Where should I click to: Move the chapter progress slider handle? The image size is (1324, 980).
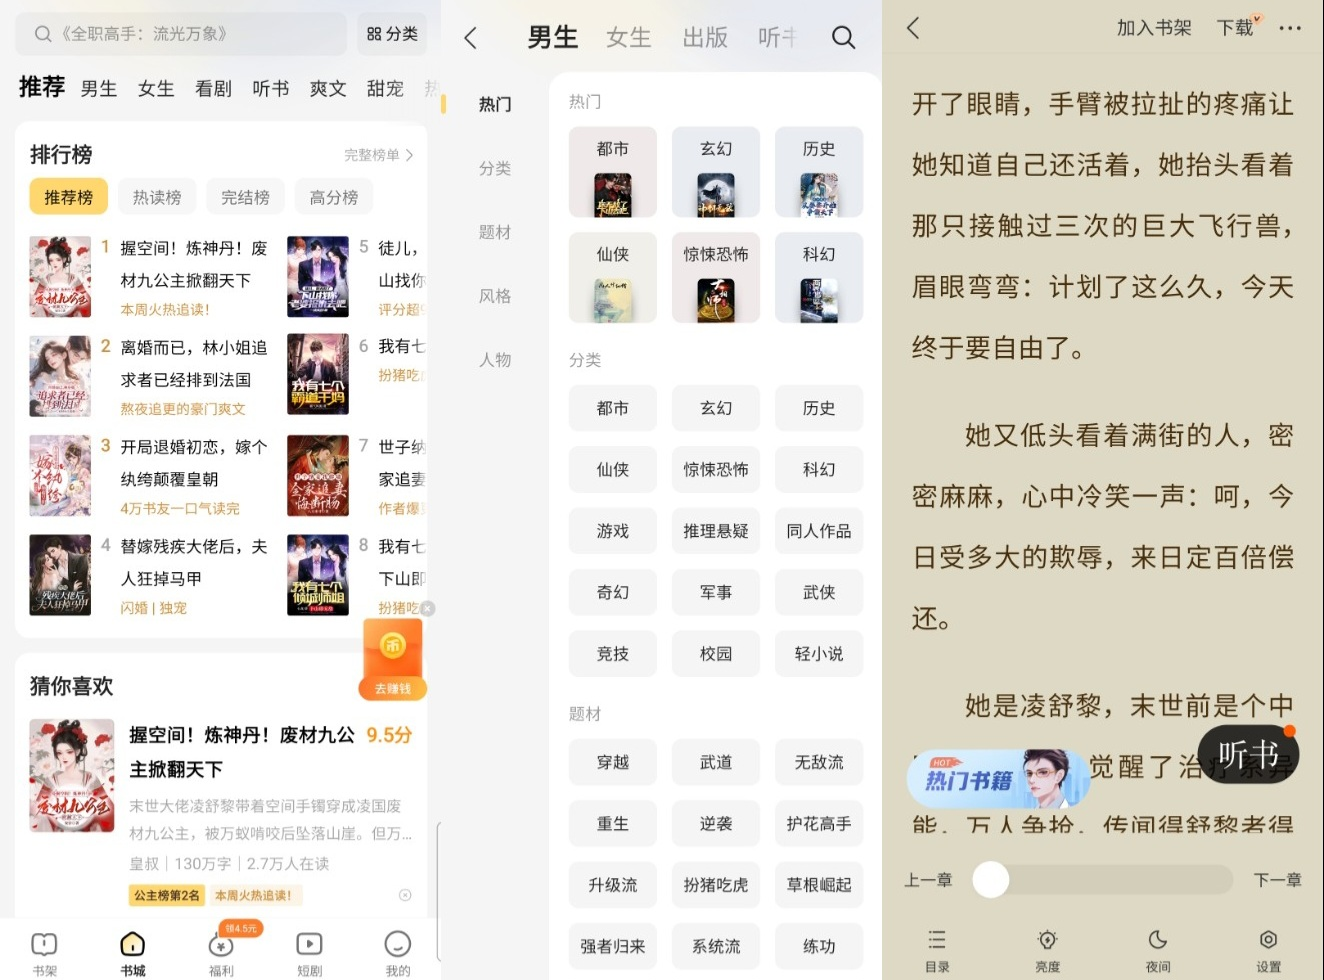991,880
